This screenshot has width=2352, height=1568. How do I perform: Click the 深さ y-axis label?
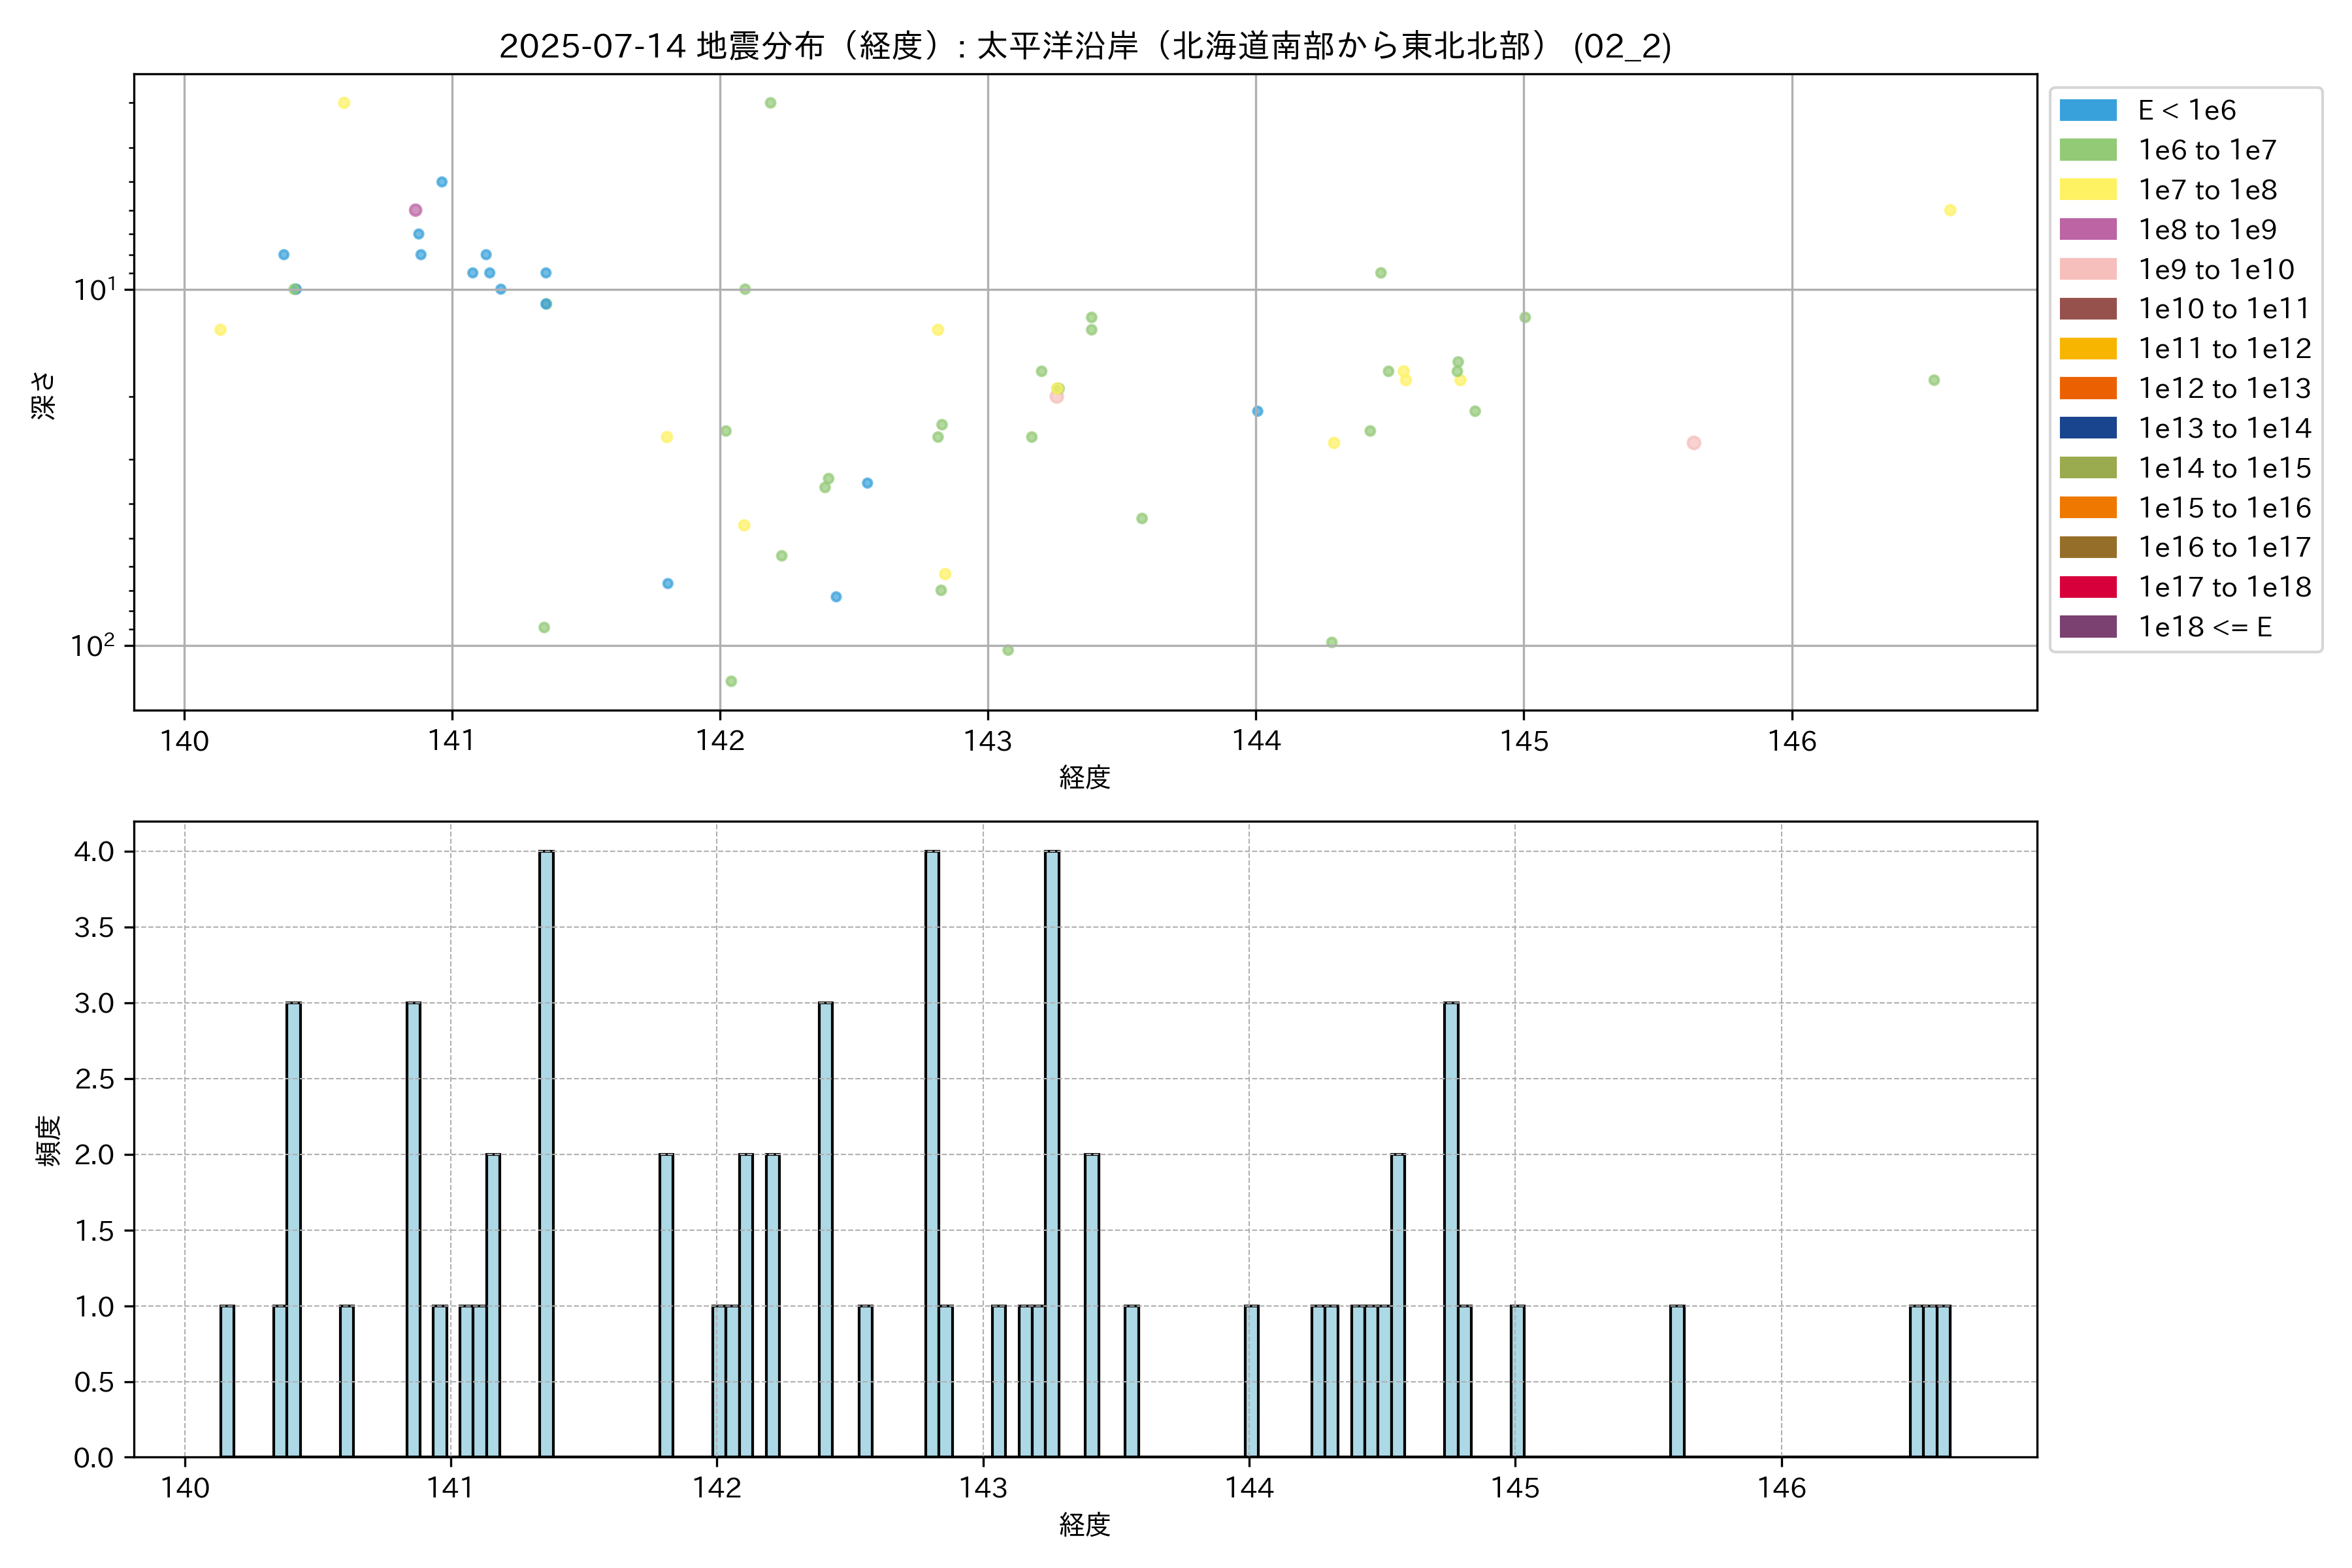(44, 395)
